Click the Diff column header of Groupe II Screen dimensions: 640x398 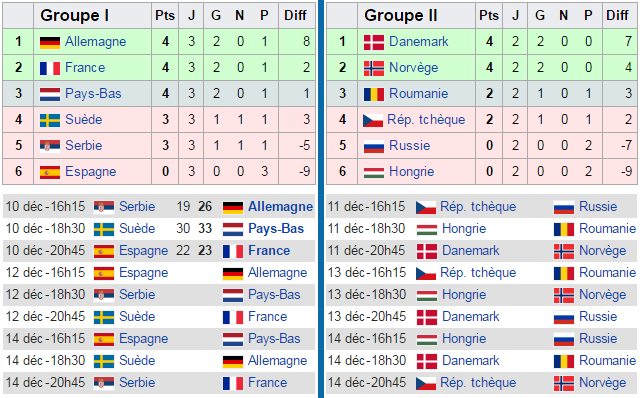617,16
